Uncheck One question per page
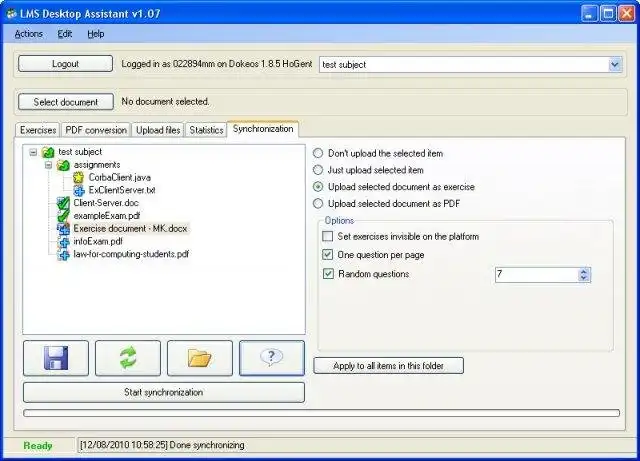The width and height of the screenshot is (640, 461). pyautogui.click(x=328, y=255)
